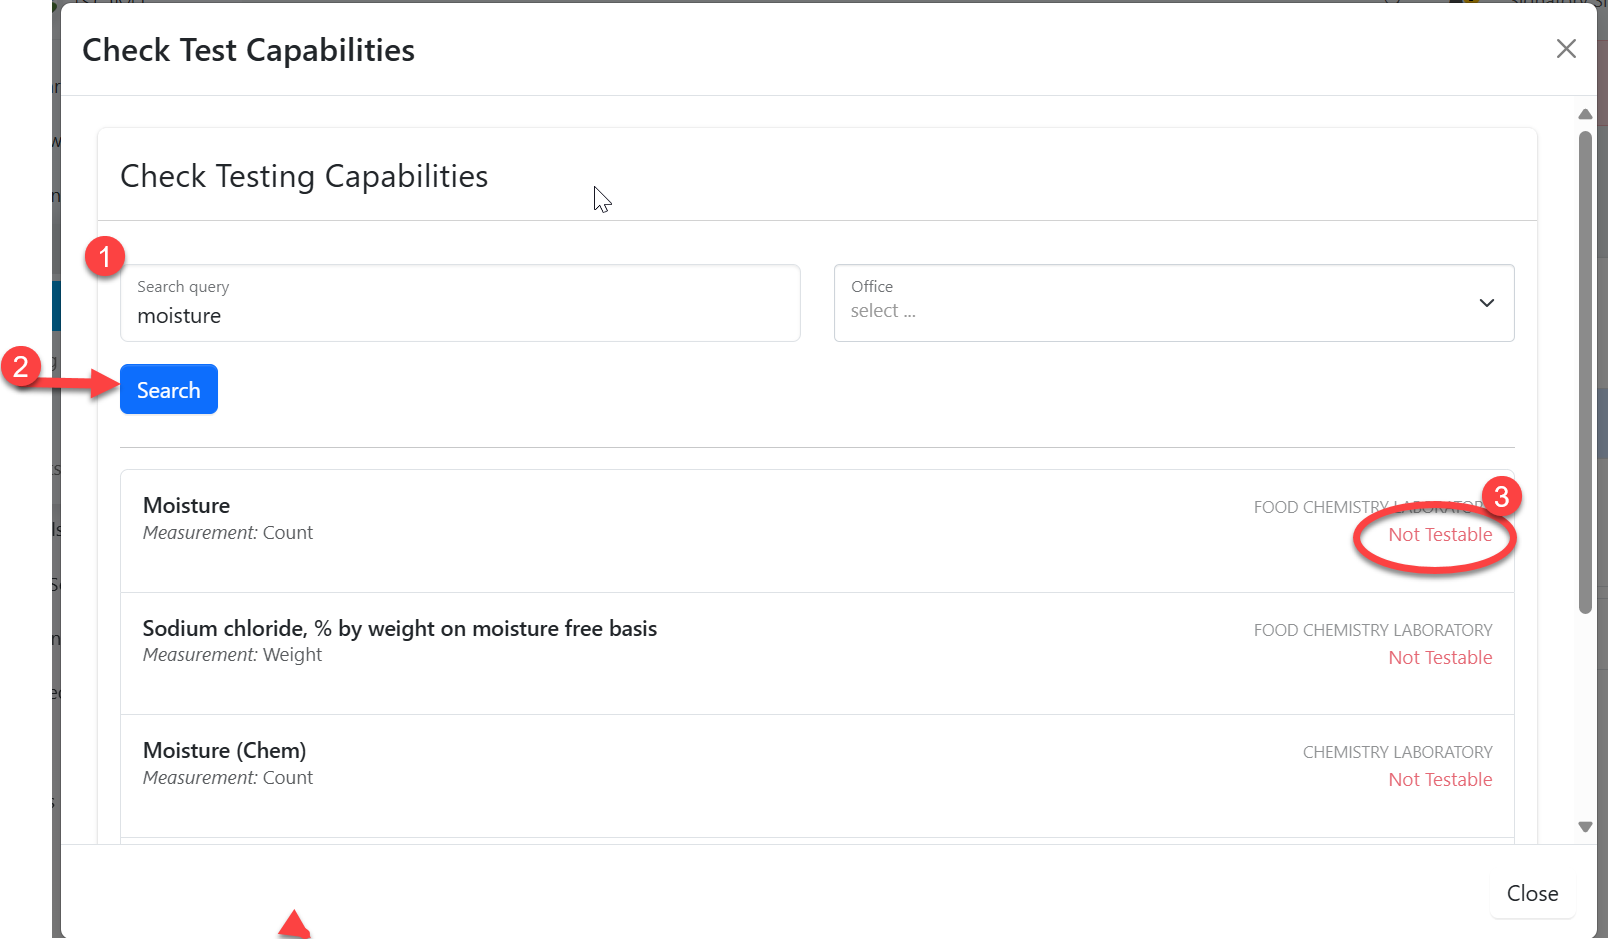Click the Check Testing Capabilities heading
The width and height of the screenshot is (1608, 939).
(x=304, y=177)
